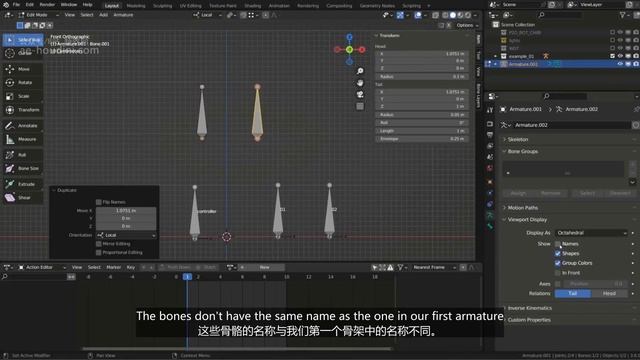
Task: Activate the Cursor tool
Action: (23, 53)
